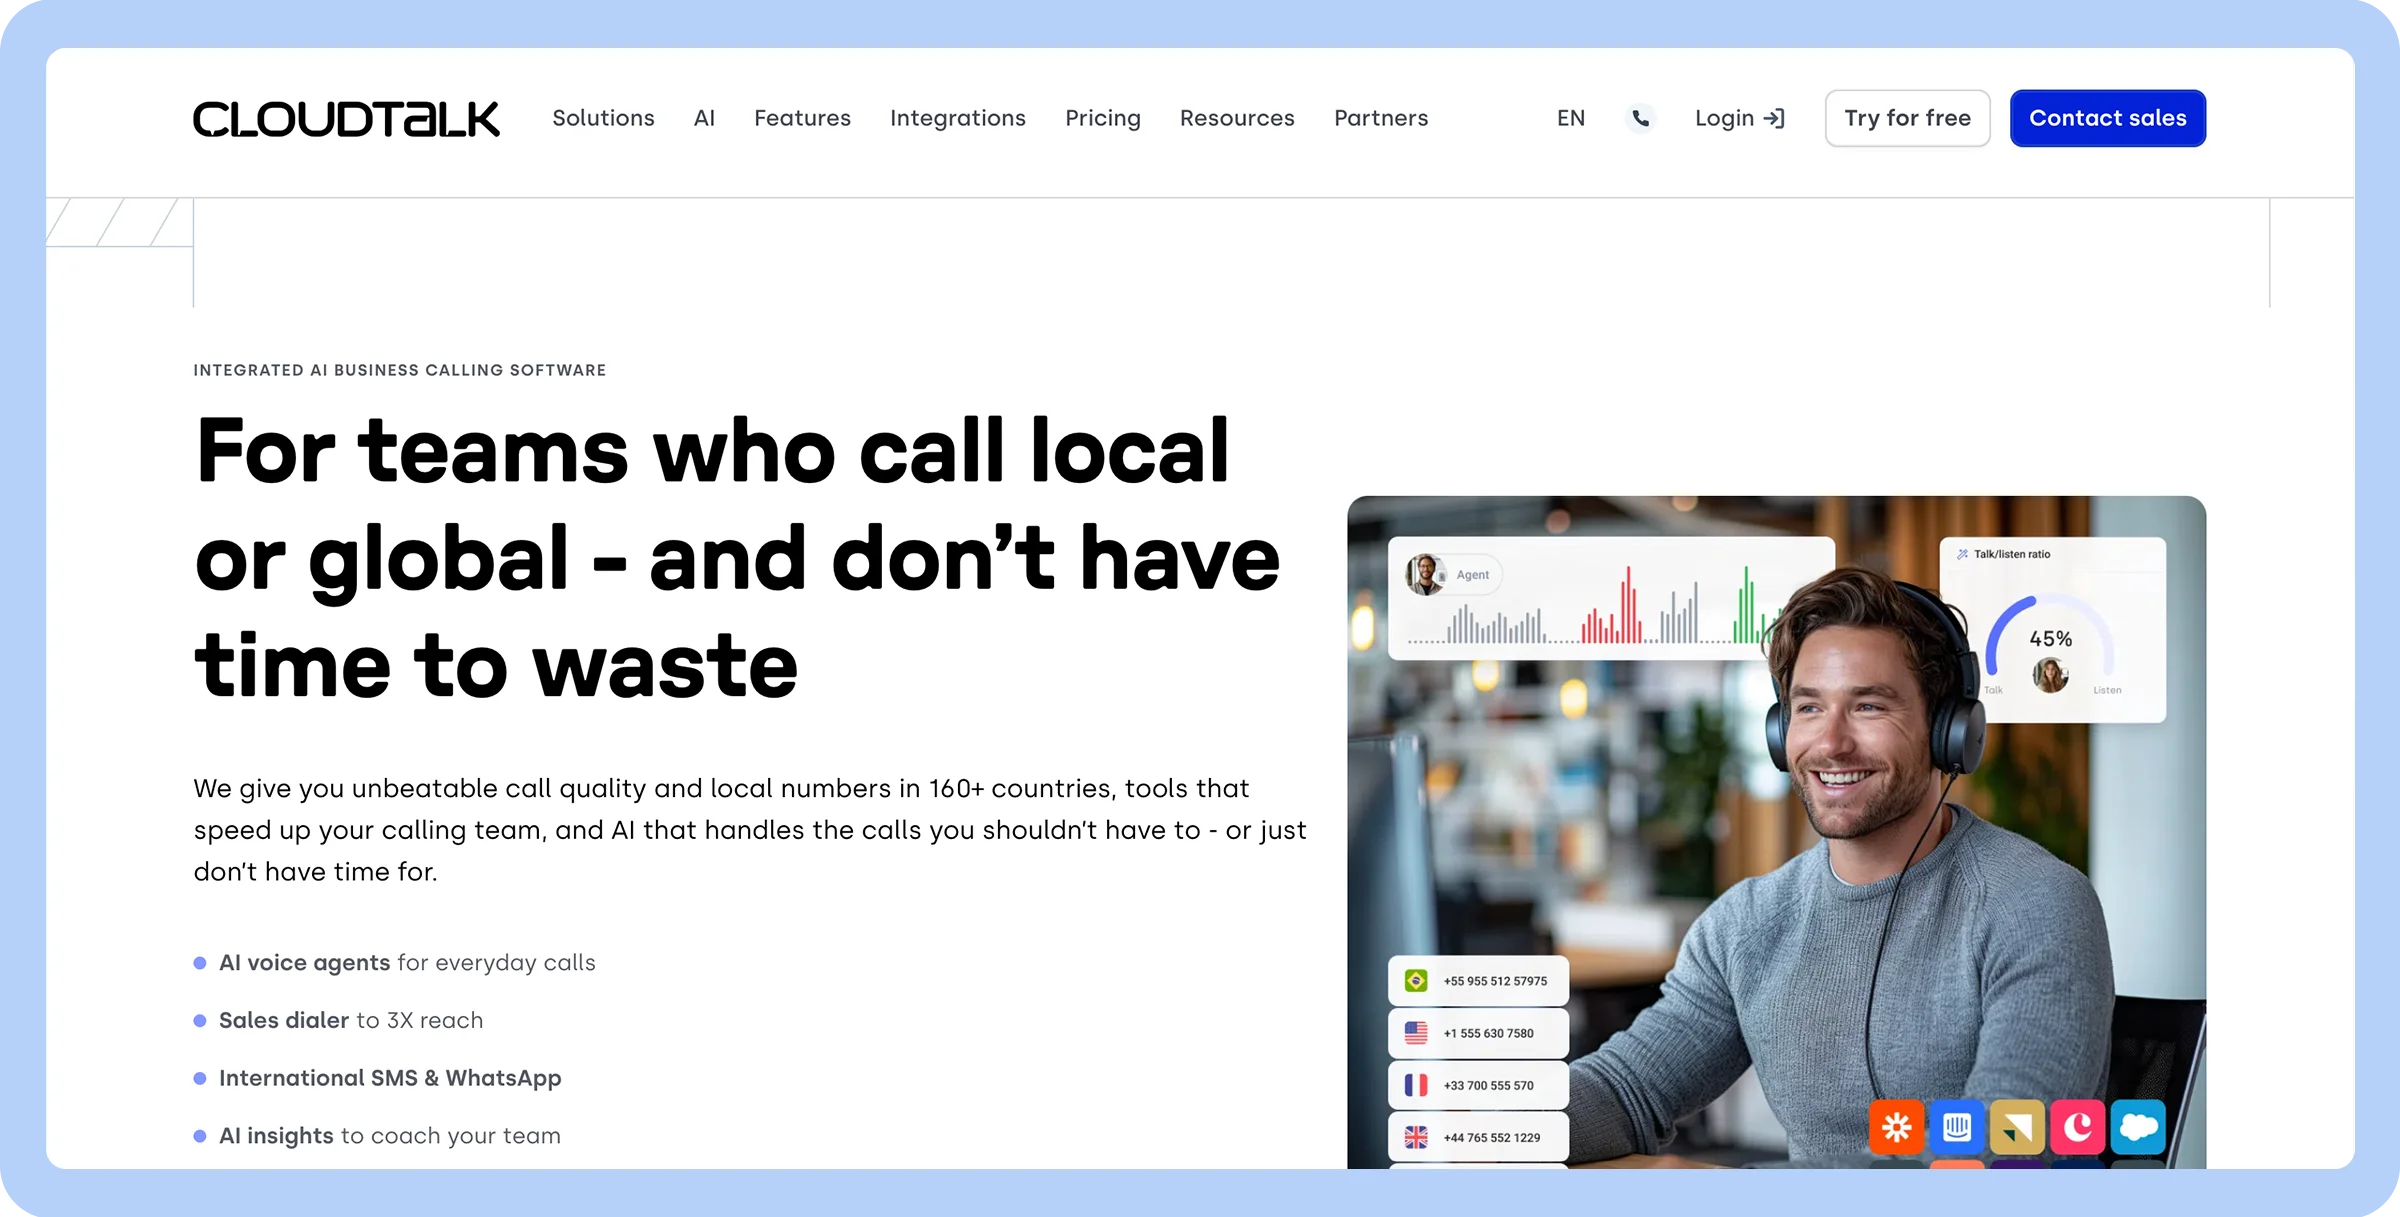The height and width of the screenshot is (1217, 2400).
Task: Click the +44 765 552 1229 number
Action: tap(1492, 1137)
